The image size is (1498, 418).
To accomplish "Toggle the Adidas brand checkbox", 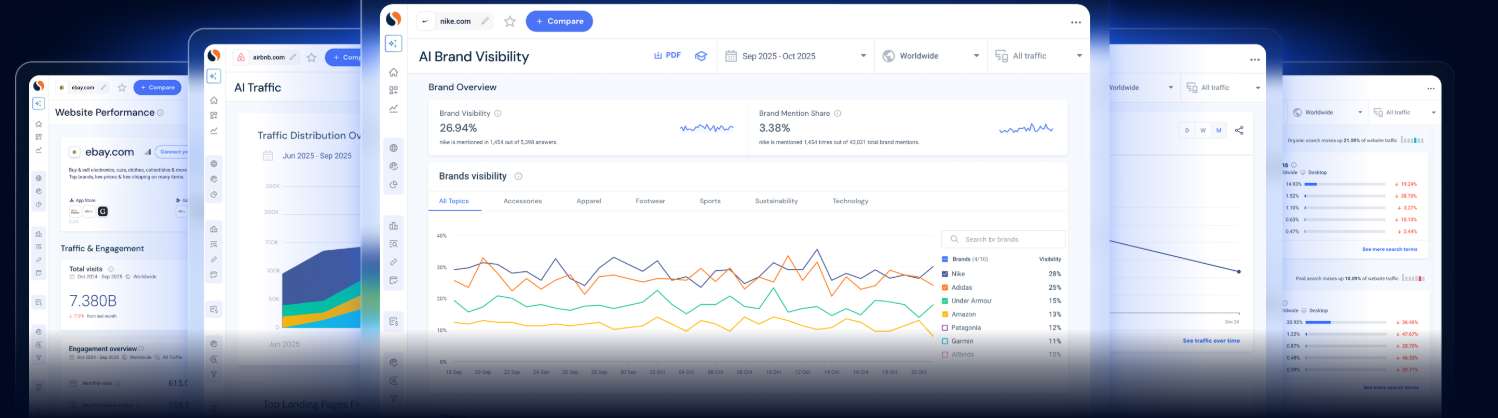I will click(945, 287).
